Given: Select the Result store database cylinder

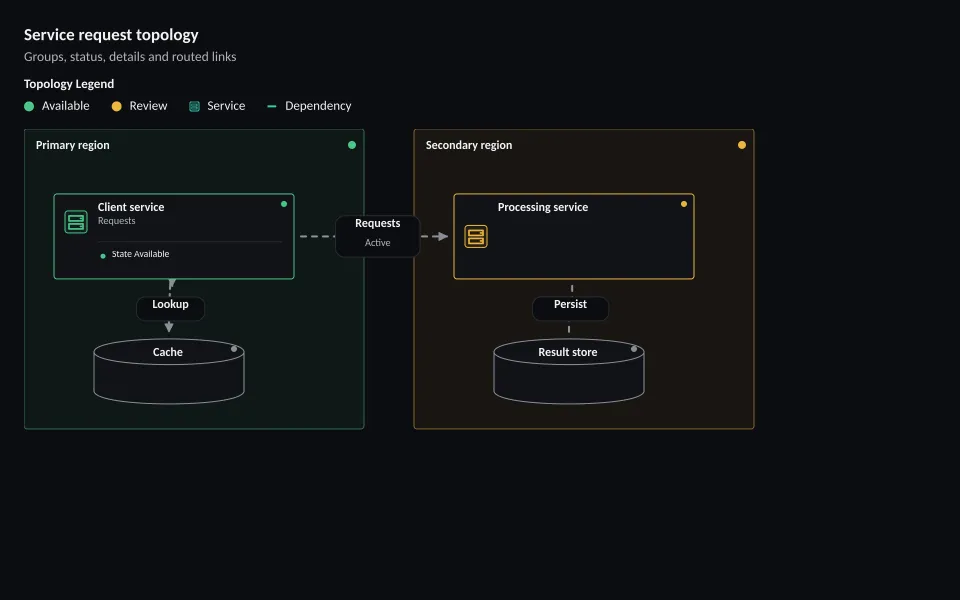Looking at the screenshot, I should (569, 371).
